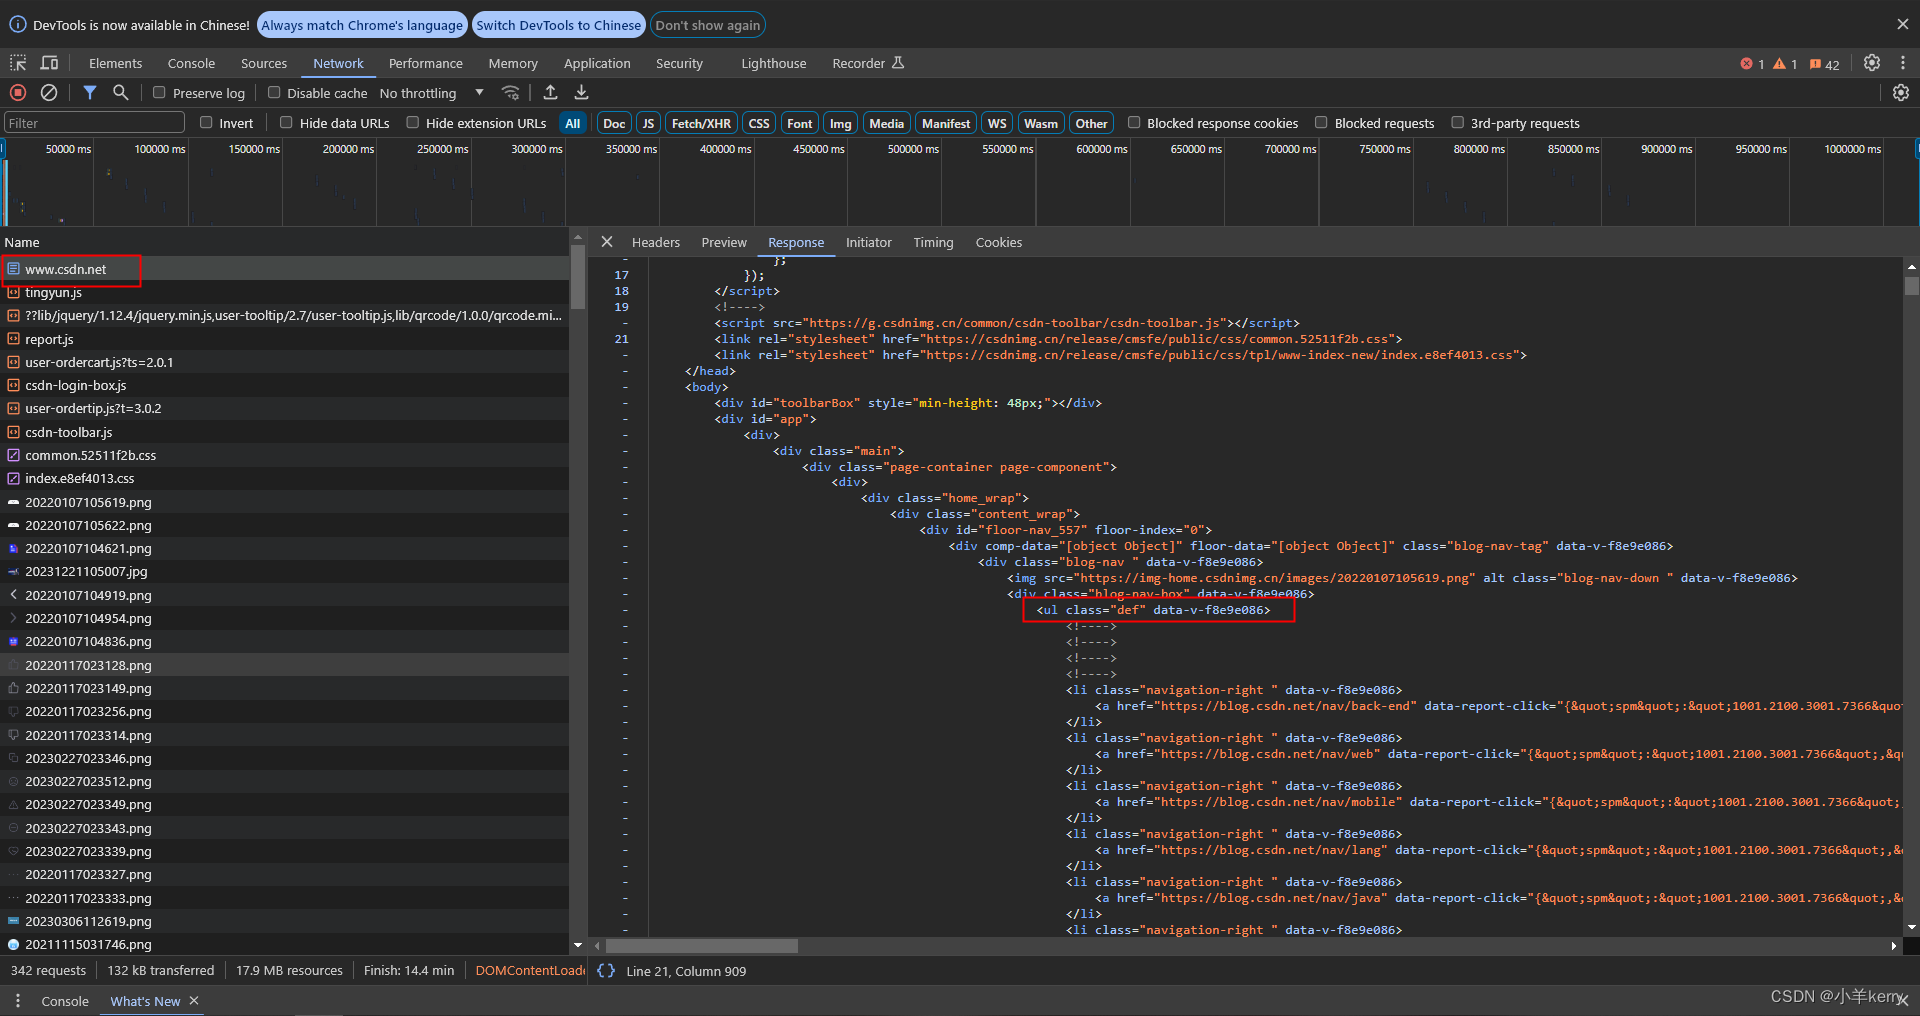Switch to the Elements panel tab
The height and width of the screenshot is (1016, 1920).
click(x=115, y=63)
